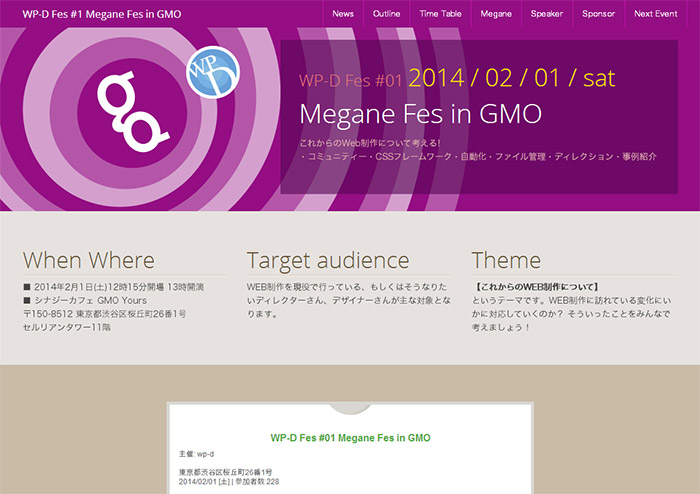Click the When Where heading

click(89, 261)
